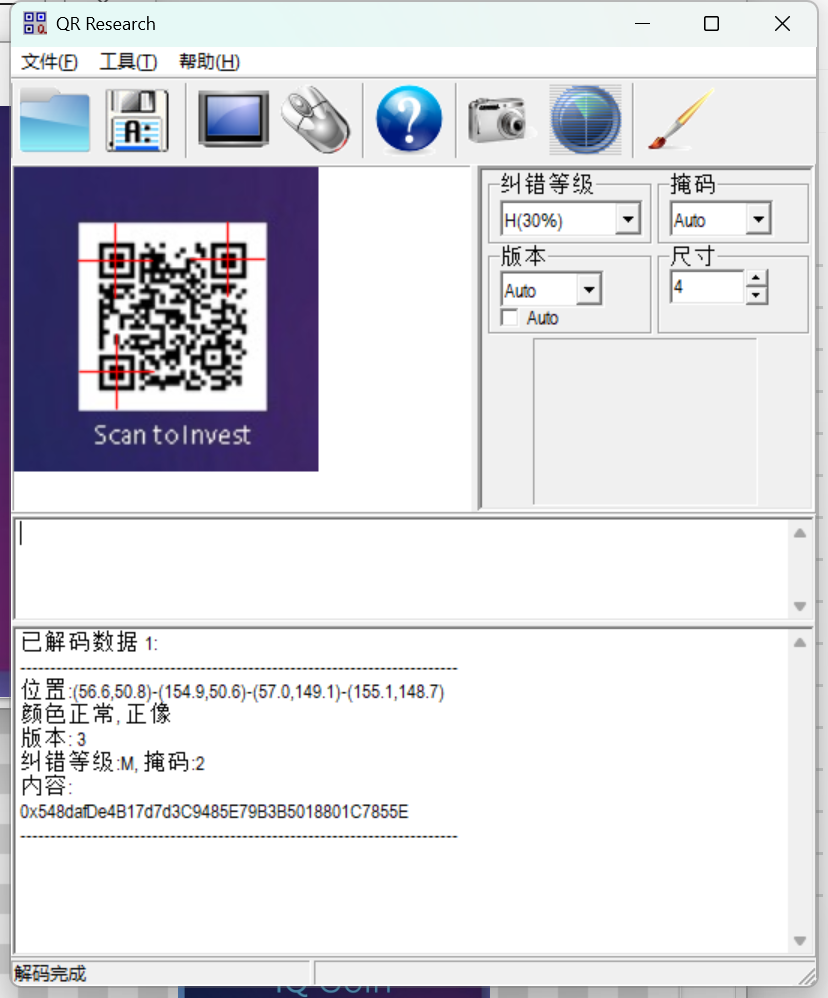The width and height of the screenshot is (828, 998).
Task: Expand the 纠错等级 H(30%) dropdown
Action: [x=628, y=220]
